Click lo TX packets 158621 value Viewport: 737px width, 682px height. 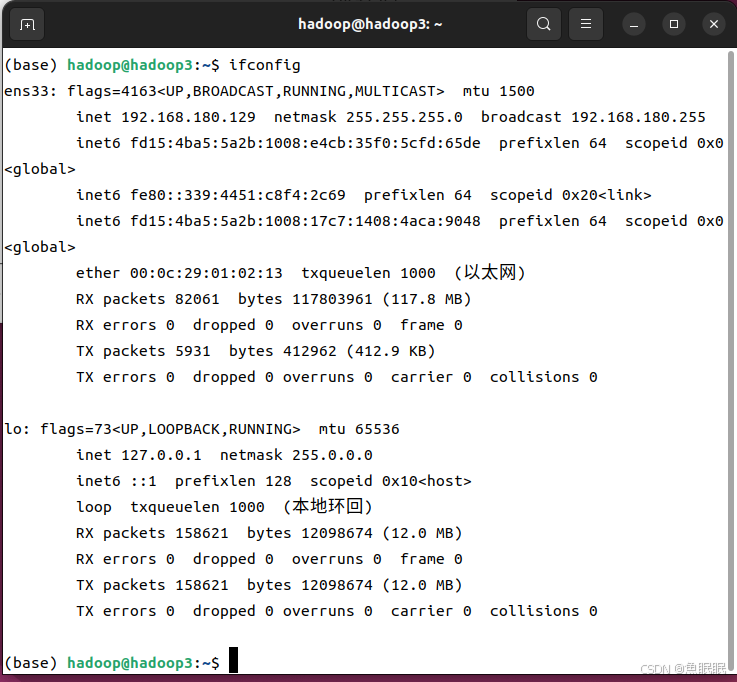coord(202,585)
